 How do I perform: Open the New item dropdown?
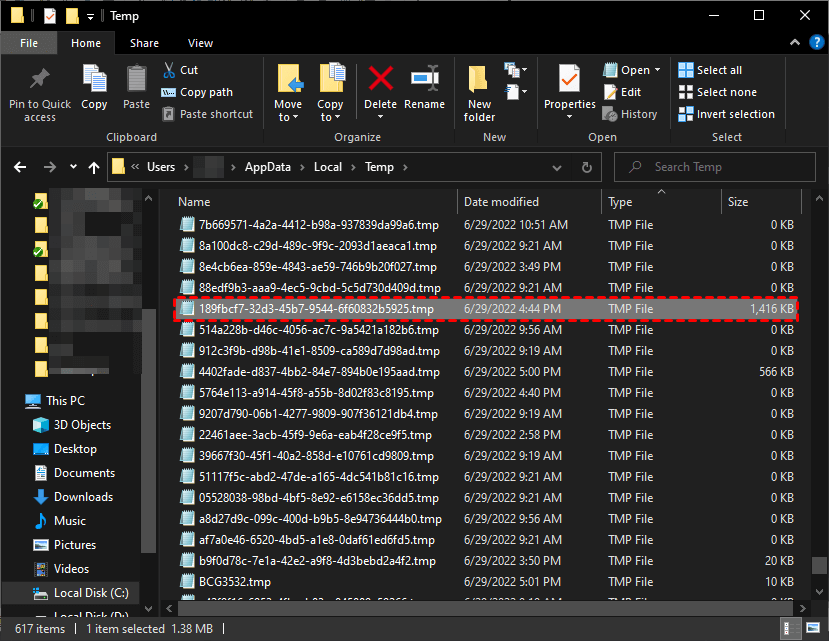tap(515, 70)
